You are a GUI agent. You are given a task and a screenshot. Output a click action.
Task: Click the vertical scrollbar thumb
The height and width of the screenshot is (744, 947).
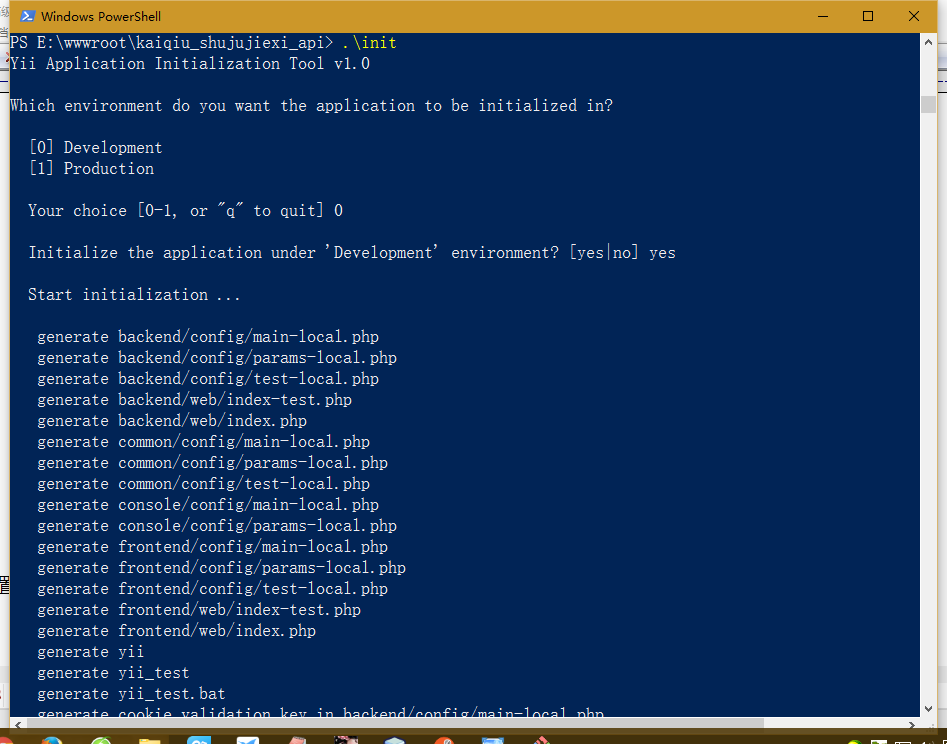pyautogui.click(x=928, y=103)
